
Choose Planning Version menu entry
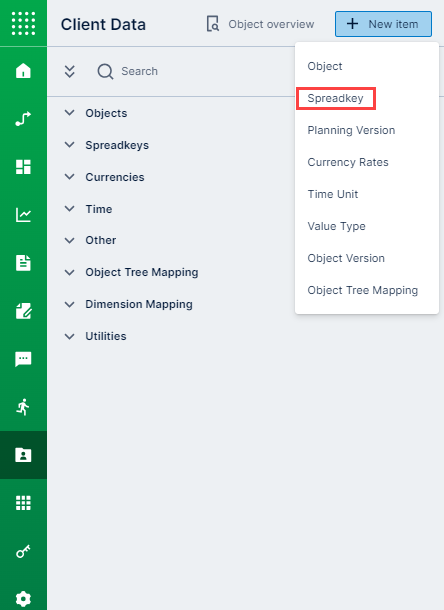coord(351,130)
